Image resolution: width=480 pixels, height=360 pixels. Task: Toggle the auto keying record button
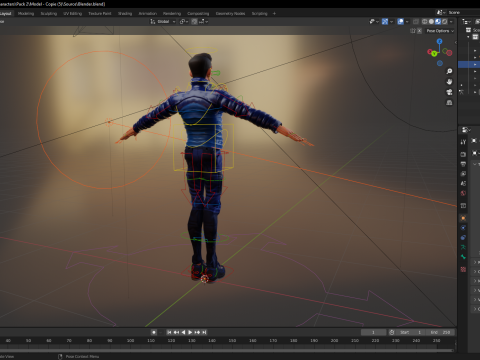point(154,332)
